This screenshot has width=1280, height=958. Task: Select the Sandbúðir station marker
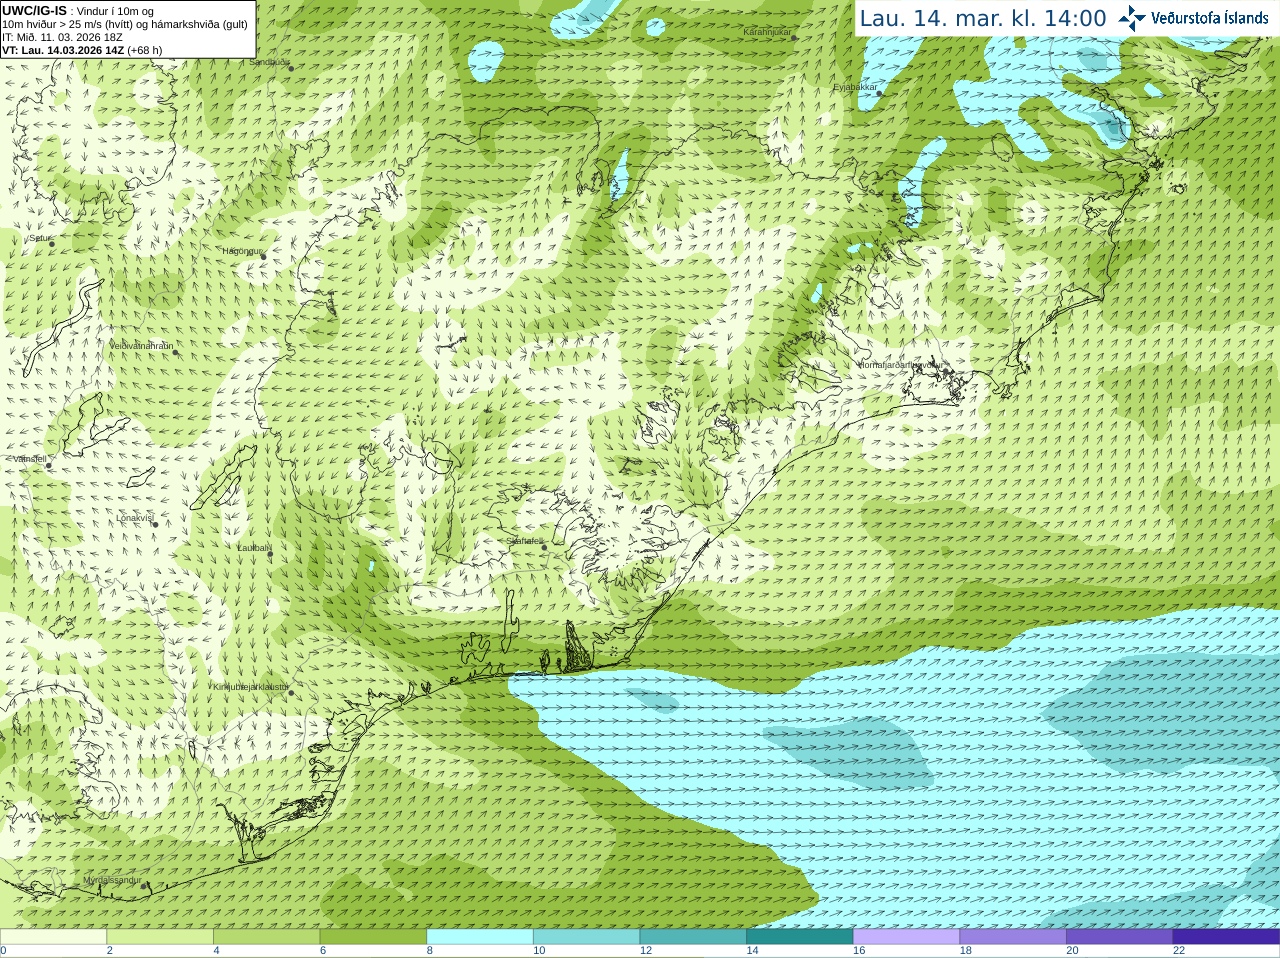pyautogui.click(x=291, y=68)
